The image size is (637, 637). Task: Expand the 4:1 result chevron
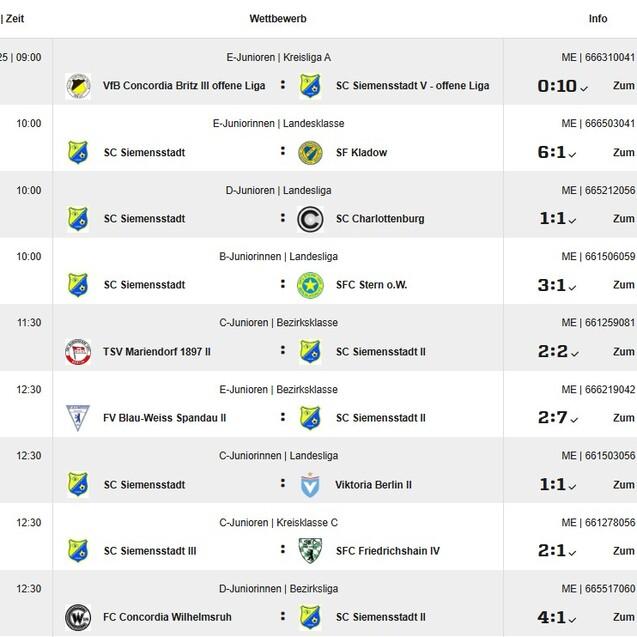click(x=574, y=618)
